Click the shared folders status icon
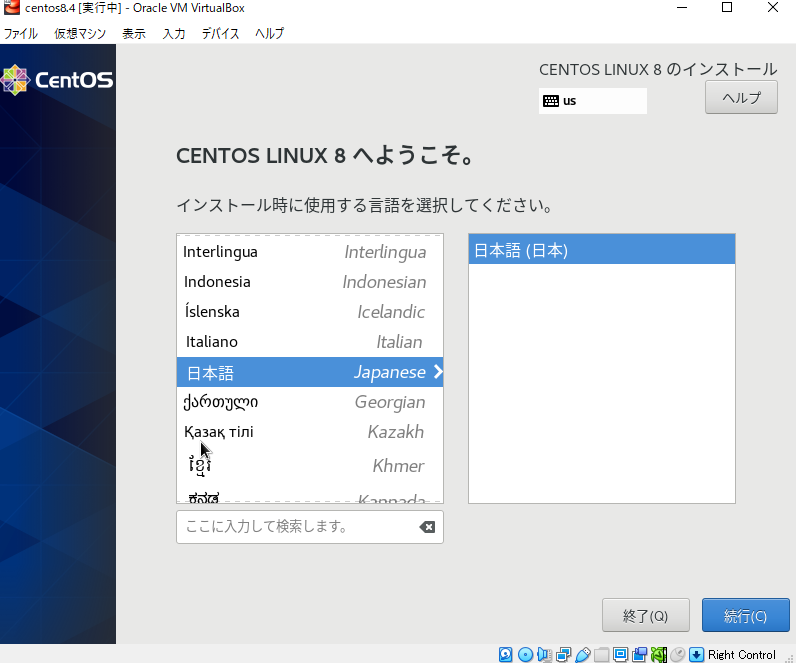Viewport: 796px width, 663px height. point(602,654)
